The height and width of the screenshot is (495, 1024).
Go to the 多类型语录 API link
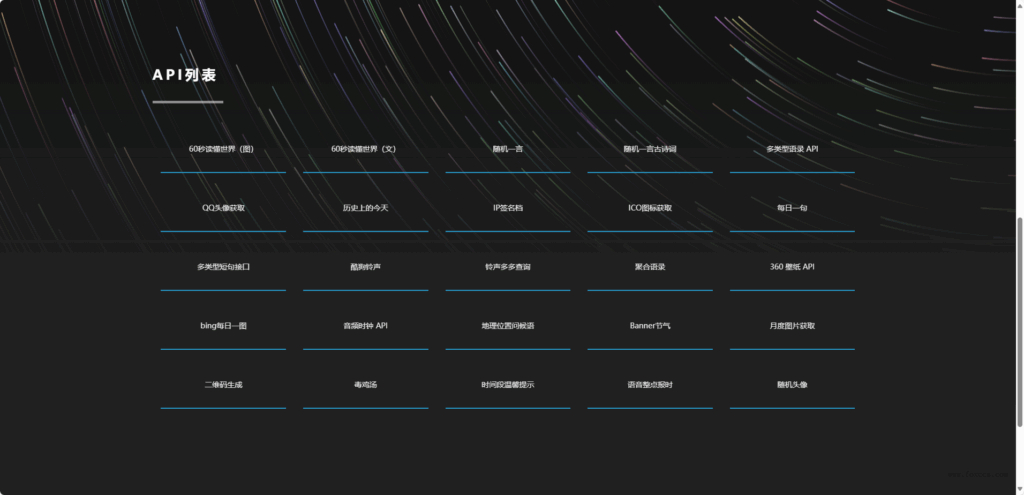click(792, 149)
